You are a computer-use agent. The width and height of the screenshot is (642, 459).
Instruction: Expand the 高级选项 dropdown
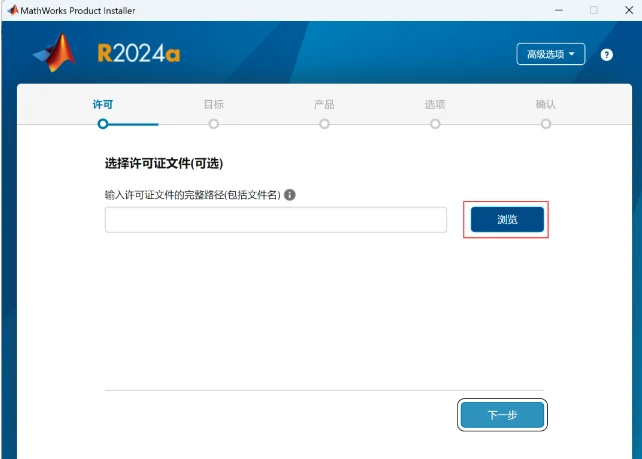[x=551, y=54]
